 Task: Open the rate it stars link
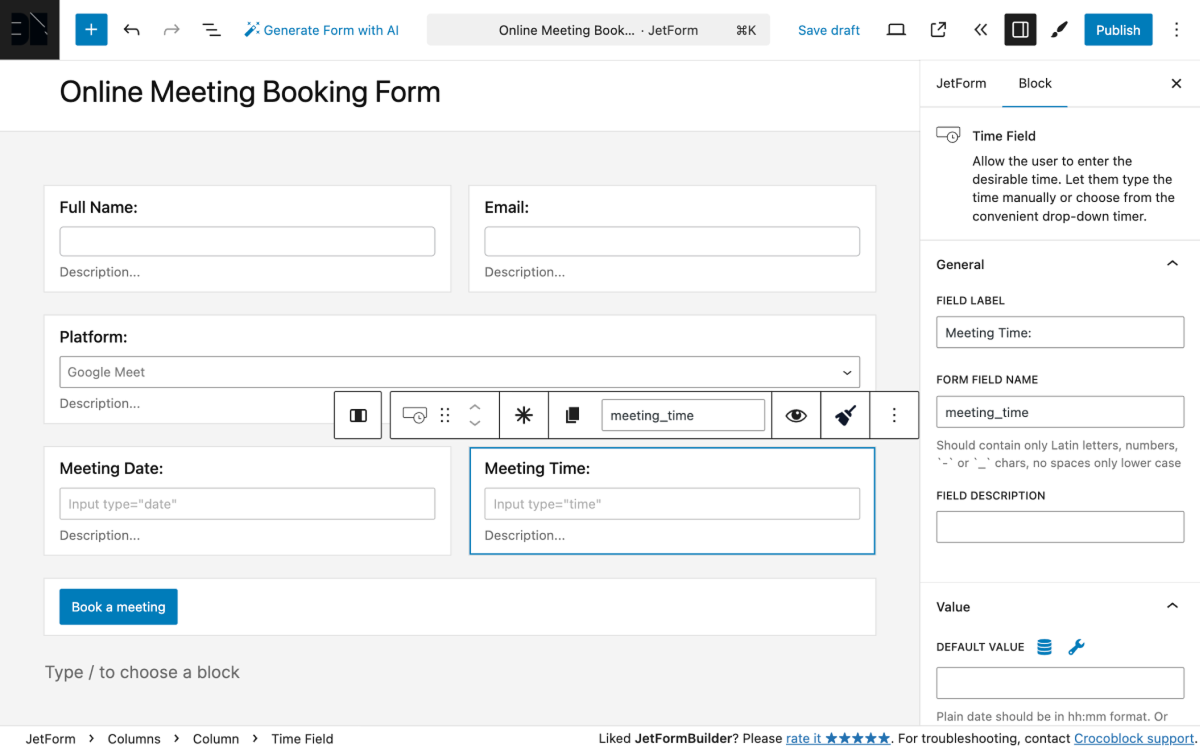pyautogui.click(x=838, y=738)
